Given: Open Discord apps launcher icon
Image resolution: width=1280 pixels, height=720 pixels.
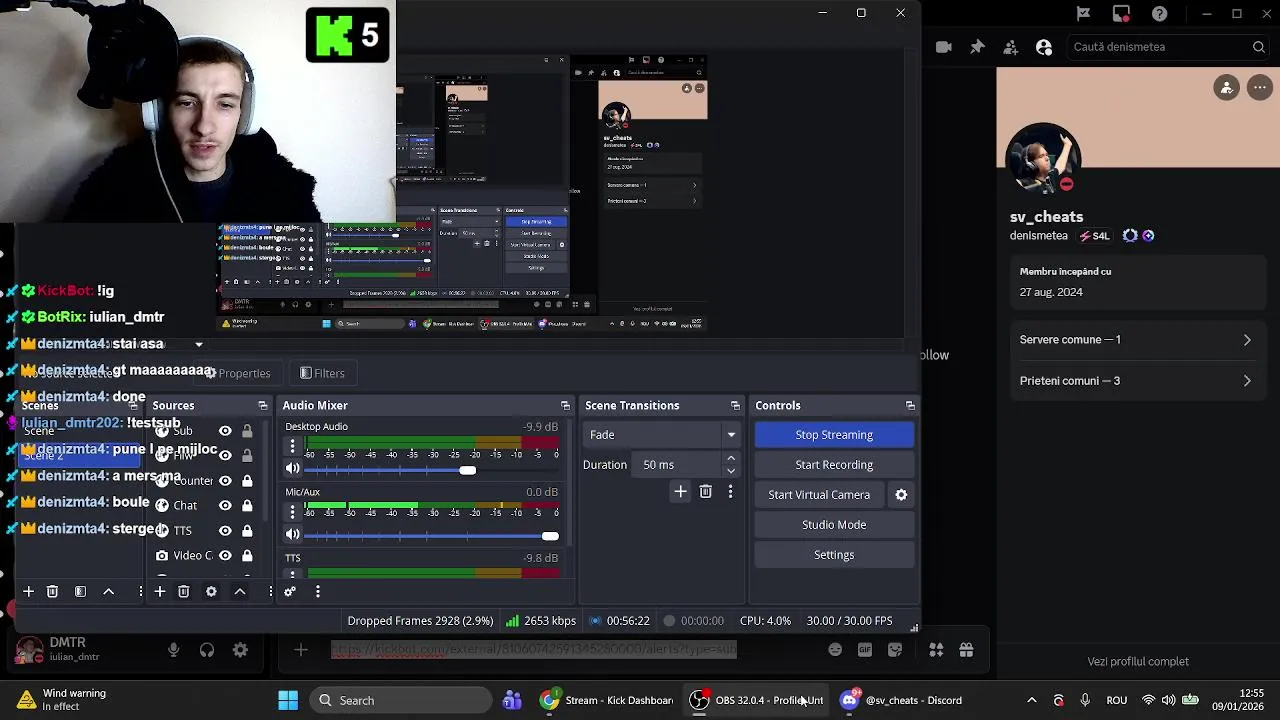Looking at the screenshot, I should [x=936, y=650].
